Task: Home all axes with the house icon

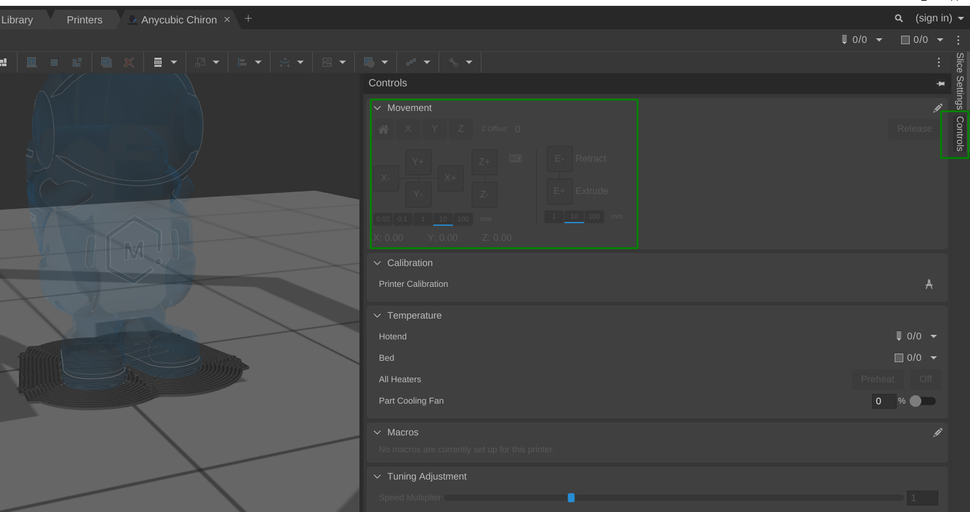Action: coord(383,129)
